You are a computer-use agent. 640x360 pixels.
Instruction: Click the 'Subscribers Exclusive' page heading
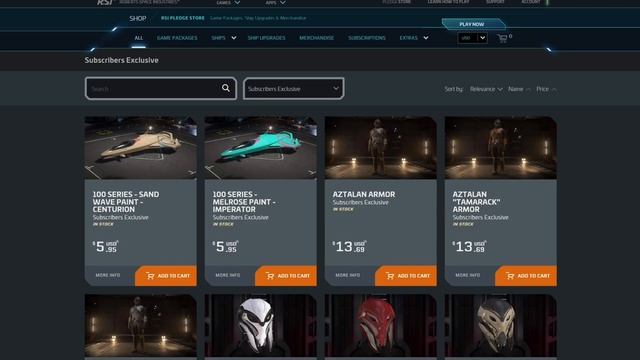pyautogui.click(x=122, y=60)
